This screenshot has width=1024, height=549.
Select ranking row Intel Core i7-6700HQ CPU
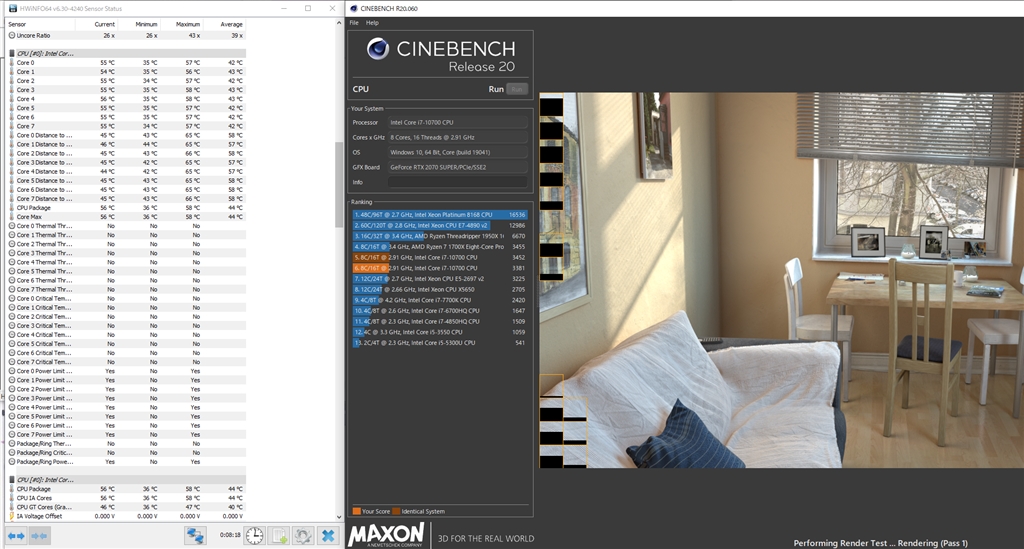click(x=440, y=311)
